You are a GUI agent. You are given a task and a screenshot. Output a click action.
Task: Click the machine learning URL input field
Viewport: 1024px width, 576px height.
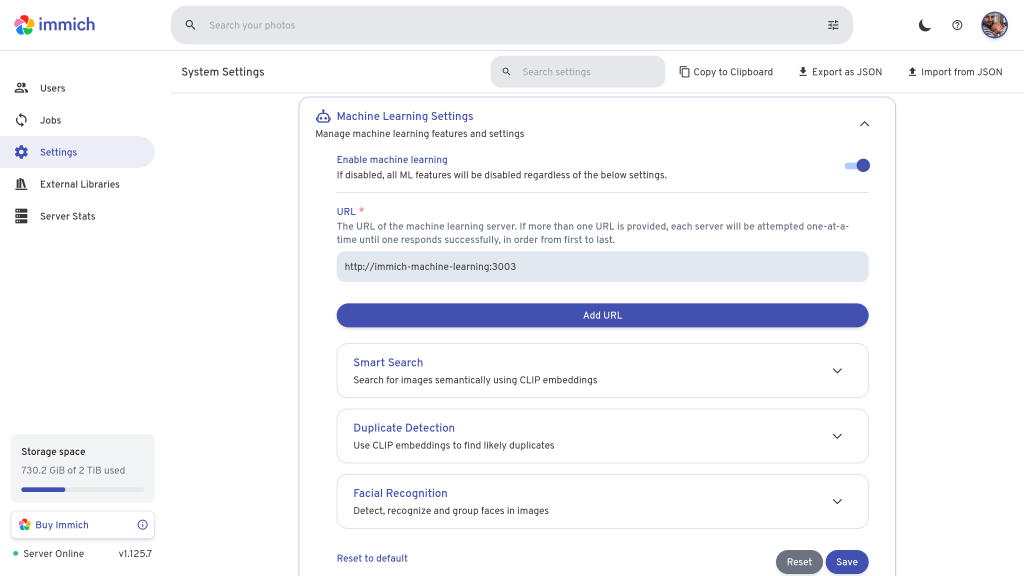click(x=602, y=267)
